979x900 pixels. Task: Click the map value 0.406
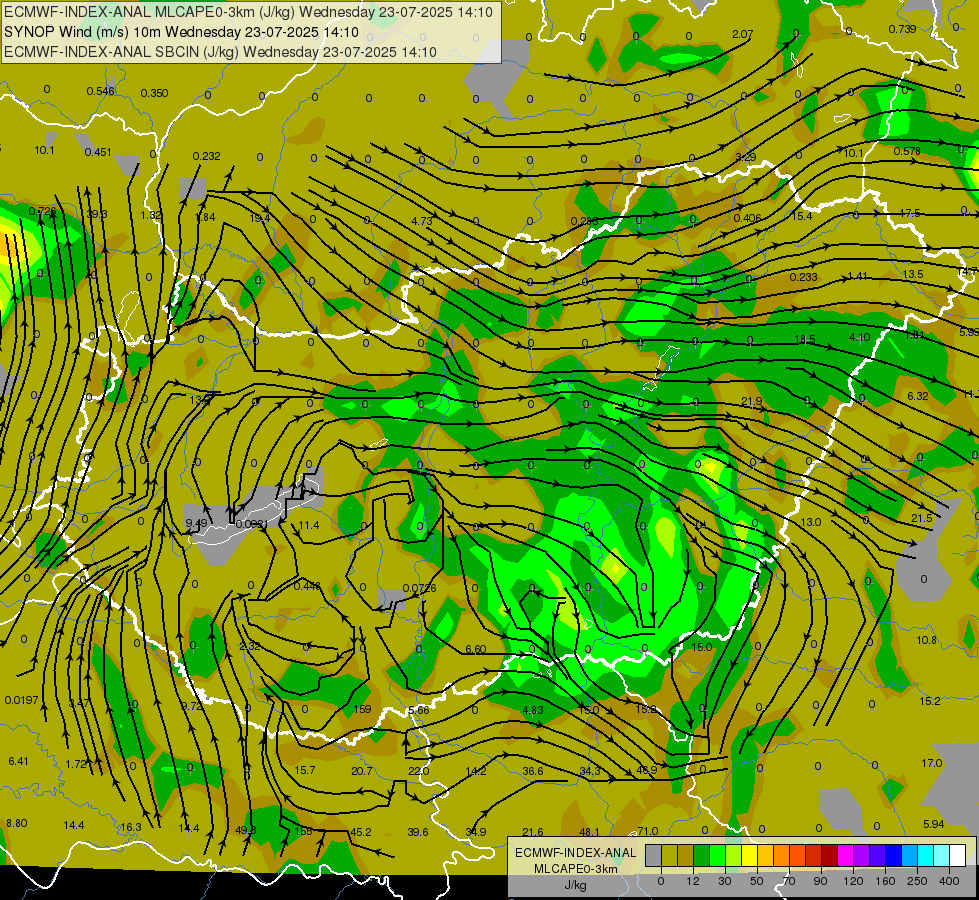[747, 218]
